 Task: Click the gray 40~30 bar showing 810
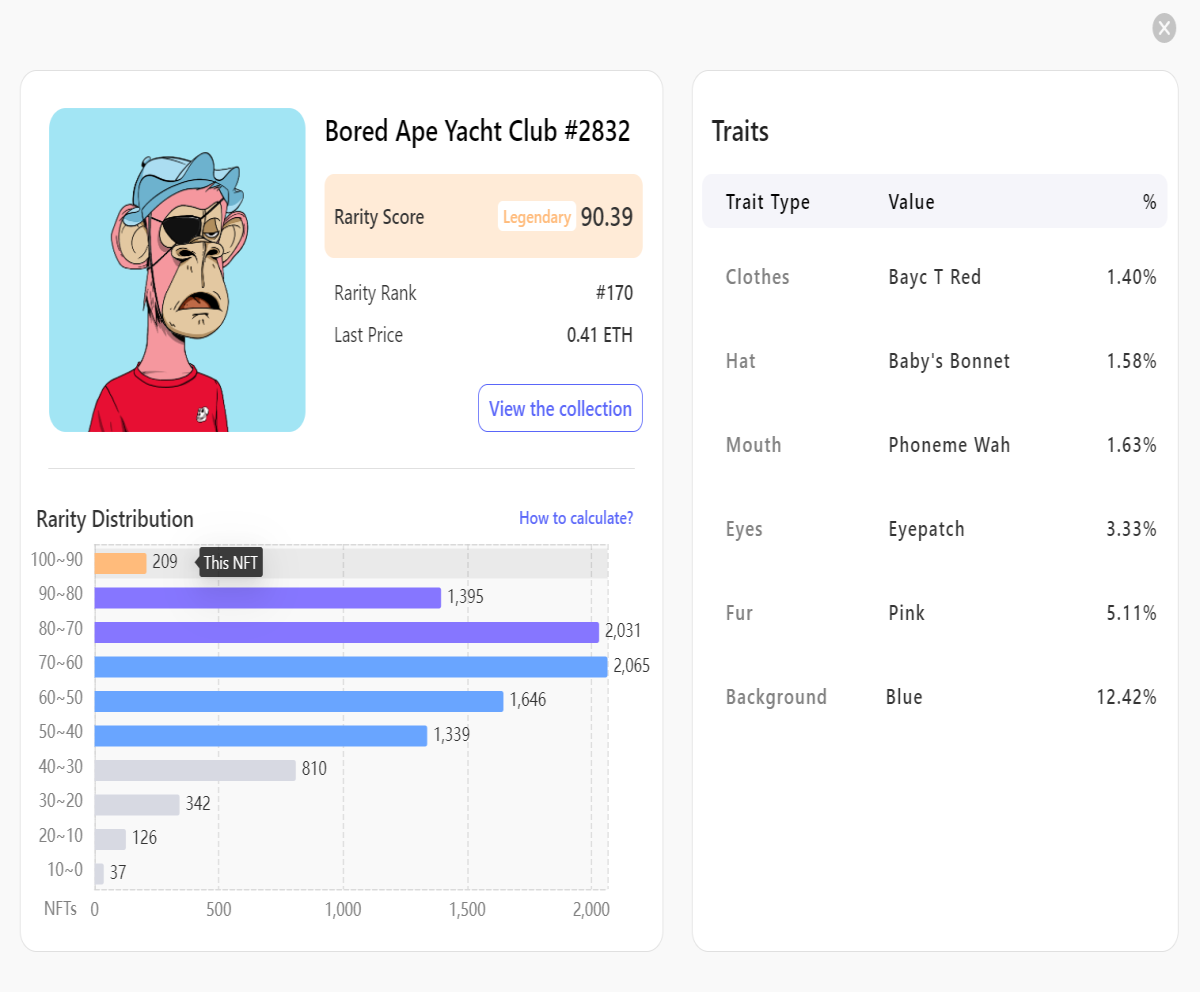pos(195,770)
